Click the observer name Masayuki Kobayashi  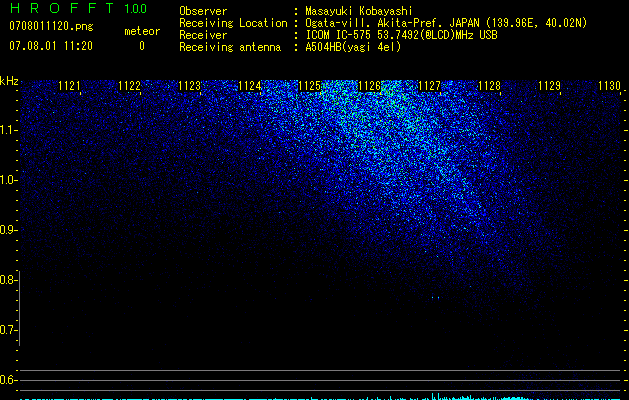coord(359,11)
